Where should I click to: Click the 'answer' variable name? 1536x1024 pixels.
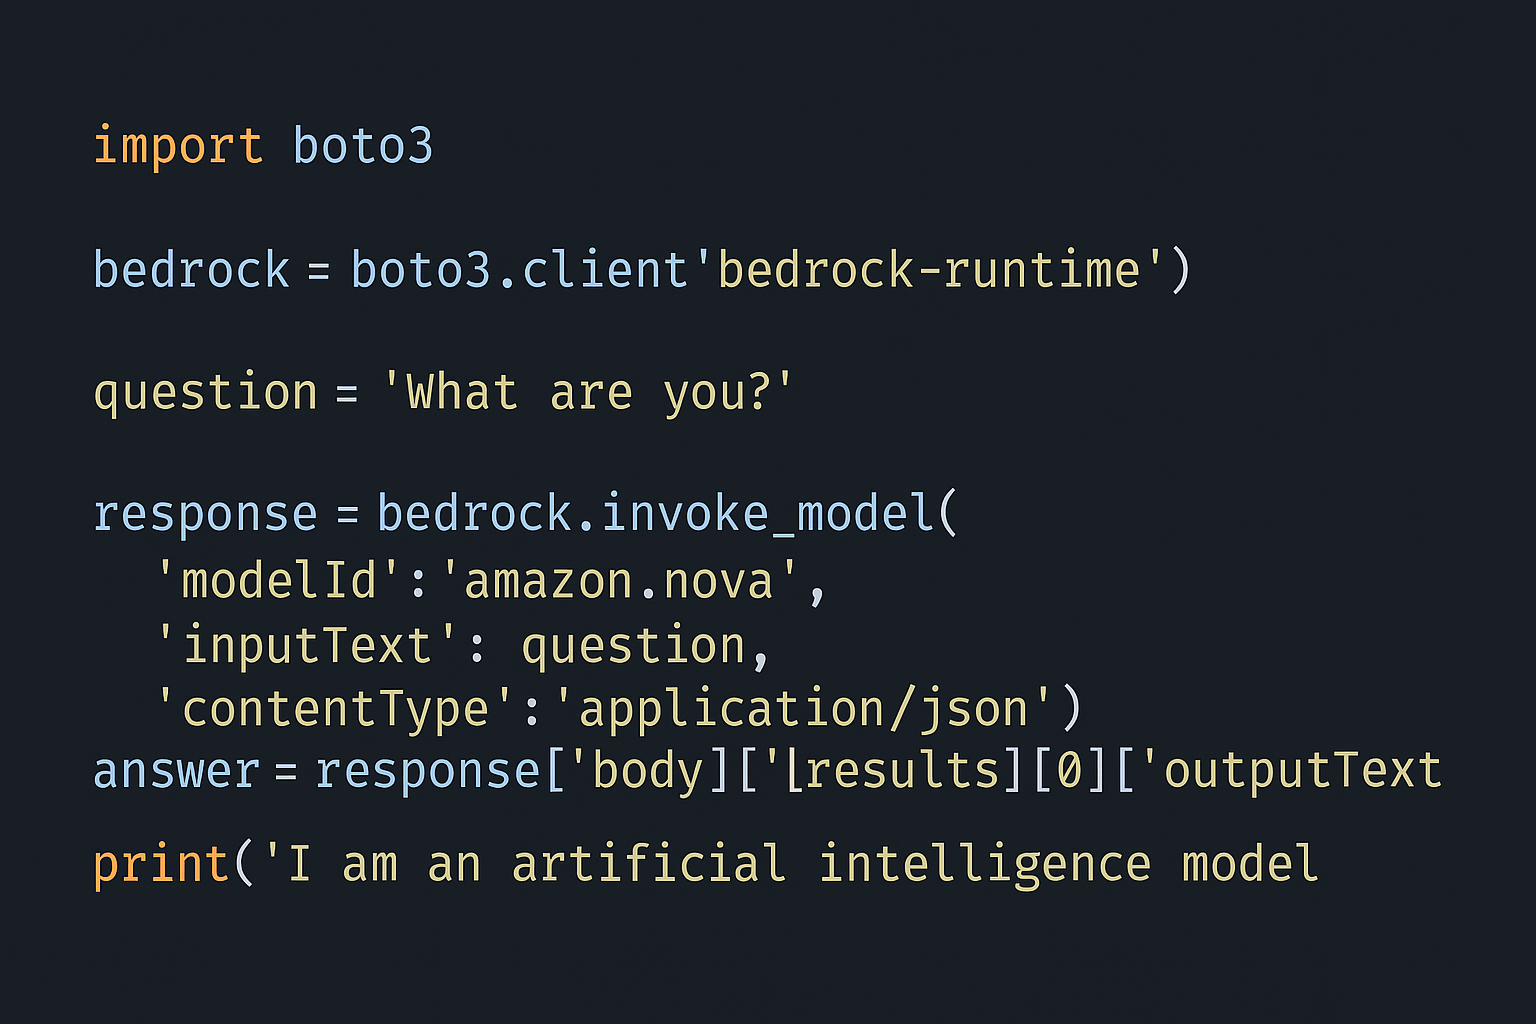tap(176, 772)
